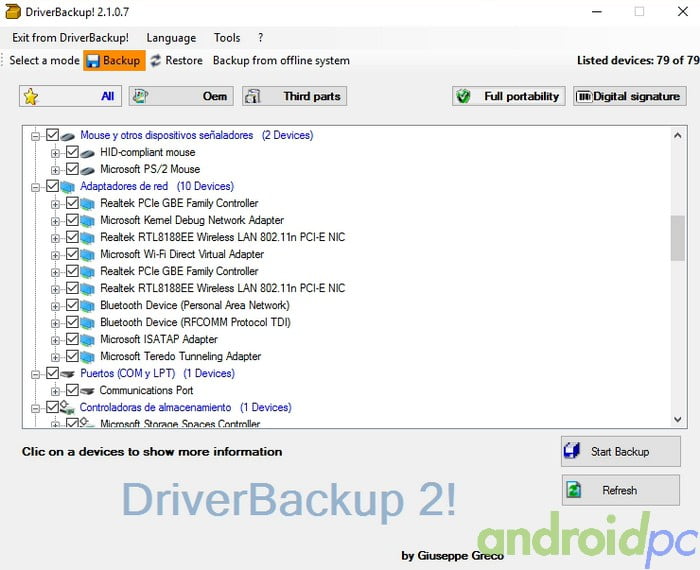Click the Digital signature button text
700x570 pixels.
(x=637, y=96)
